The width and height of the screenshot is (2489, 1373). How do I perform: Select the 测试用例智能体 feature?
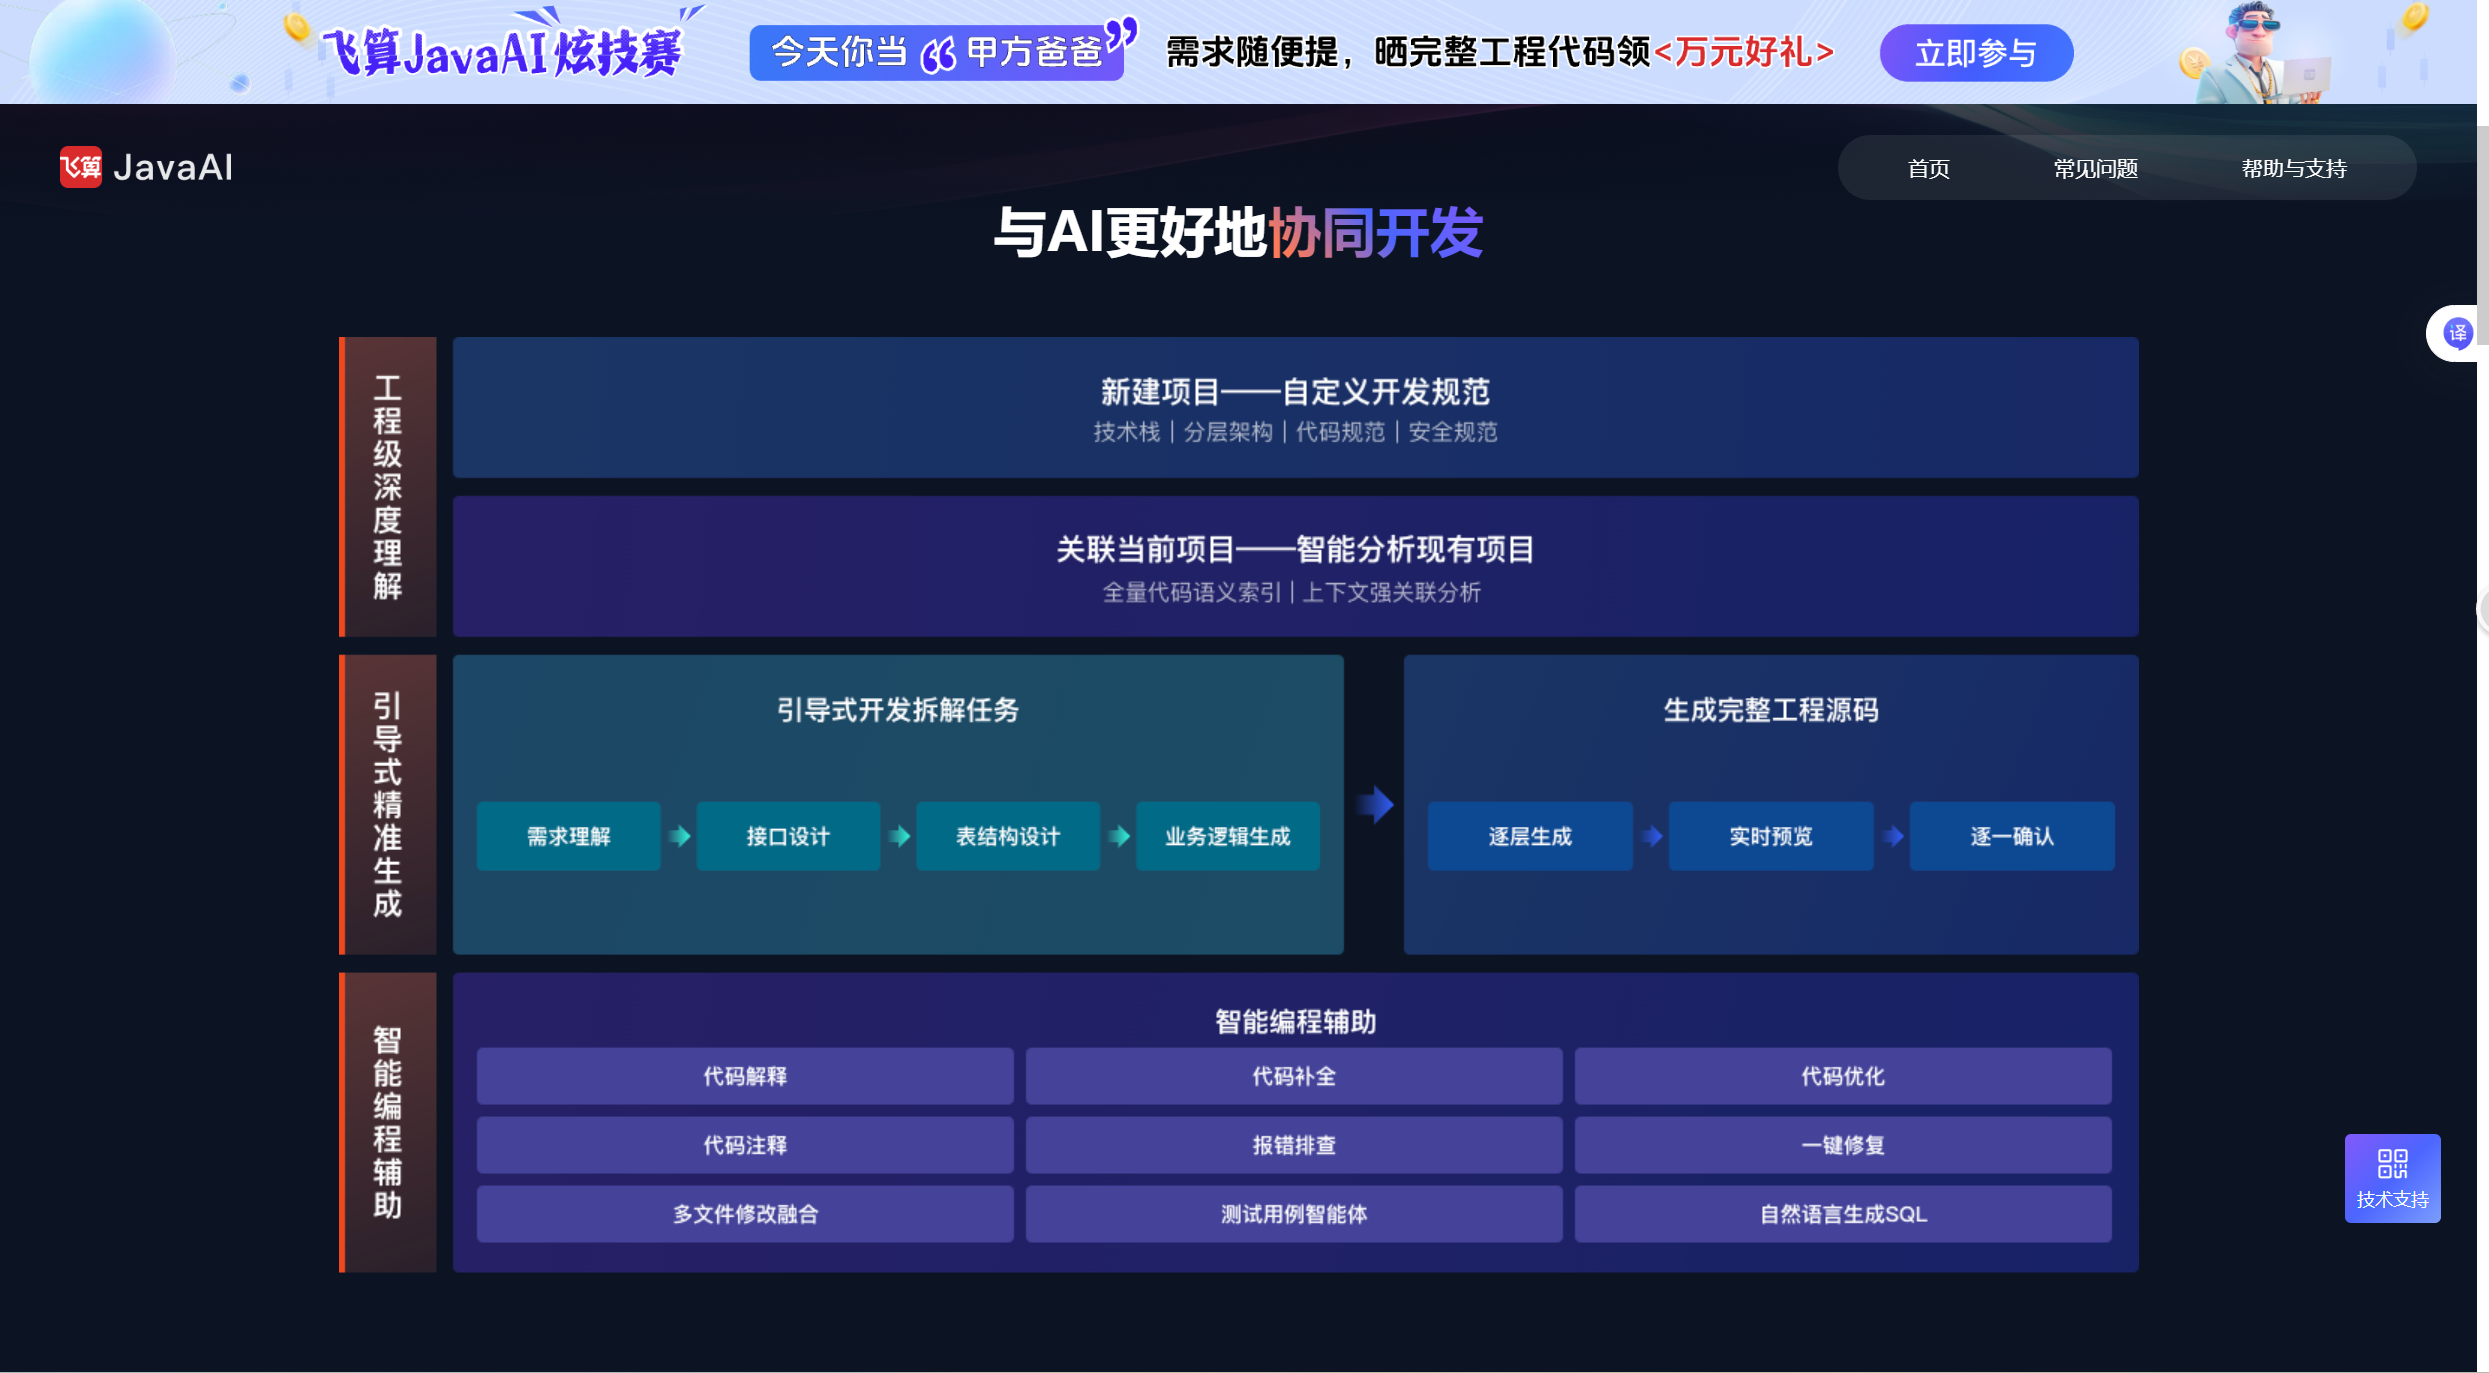[x=1294, y=1214]
